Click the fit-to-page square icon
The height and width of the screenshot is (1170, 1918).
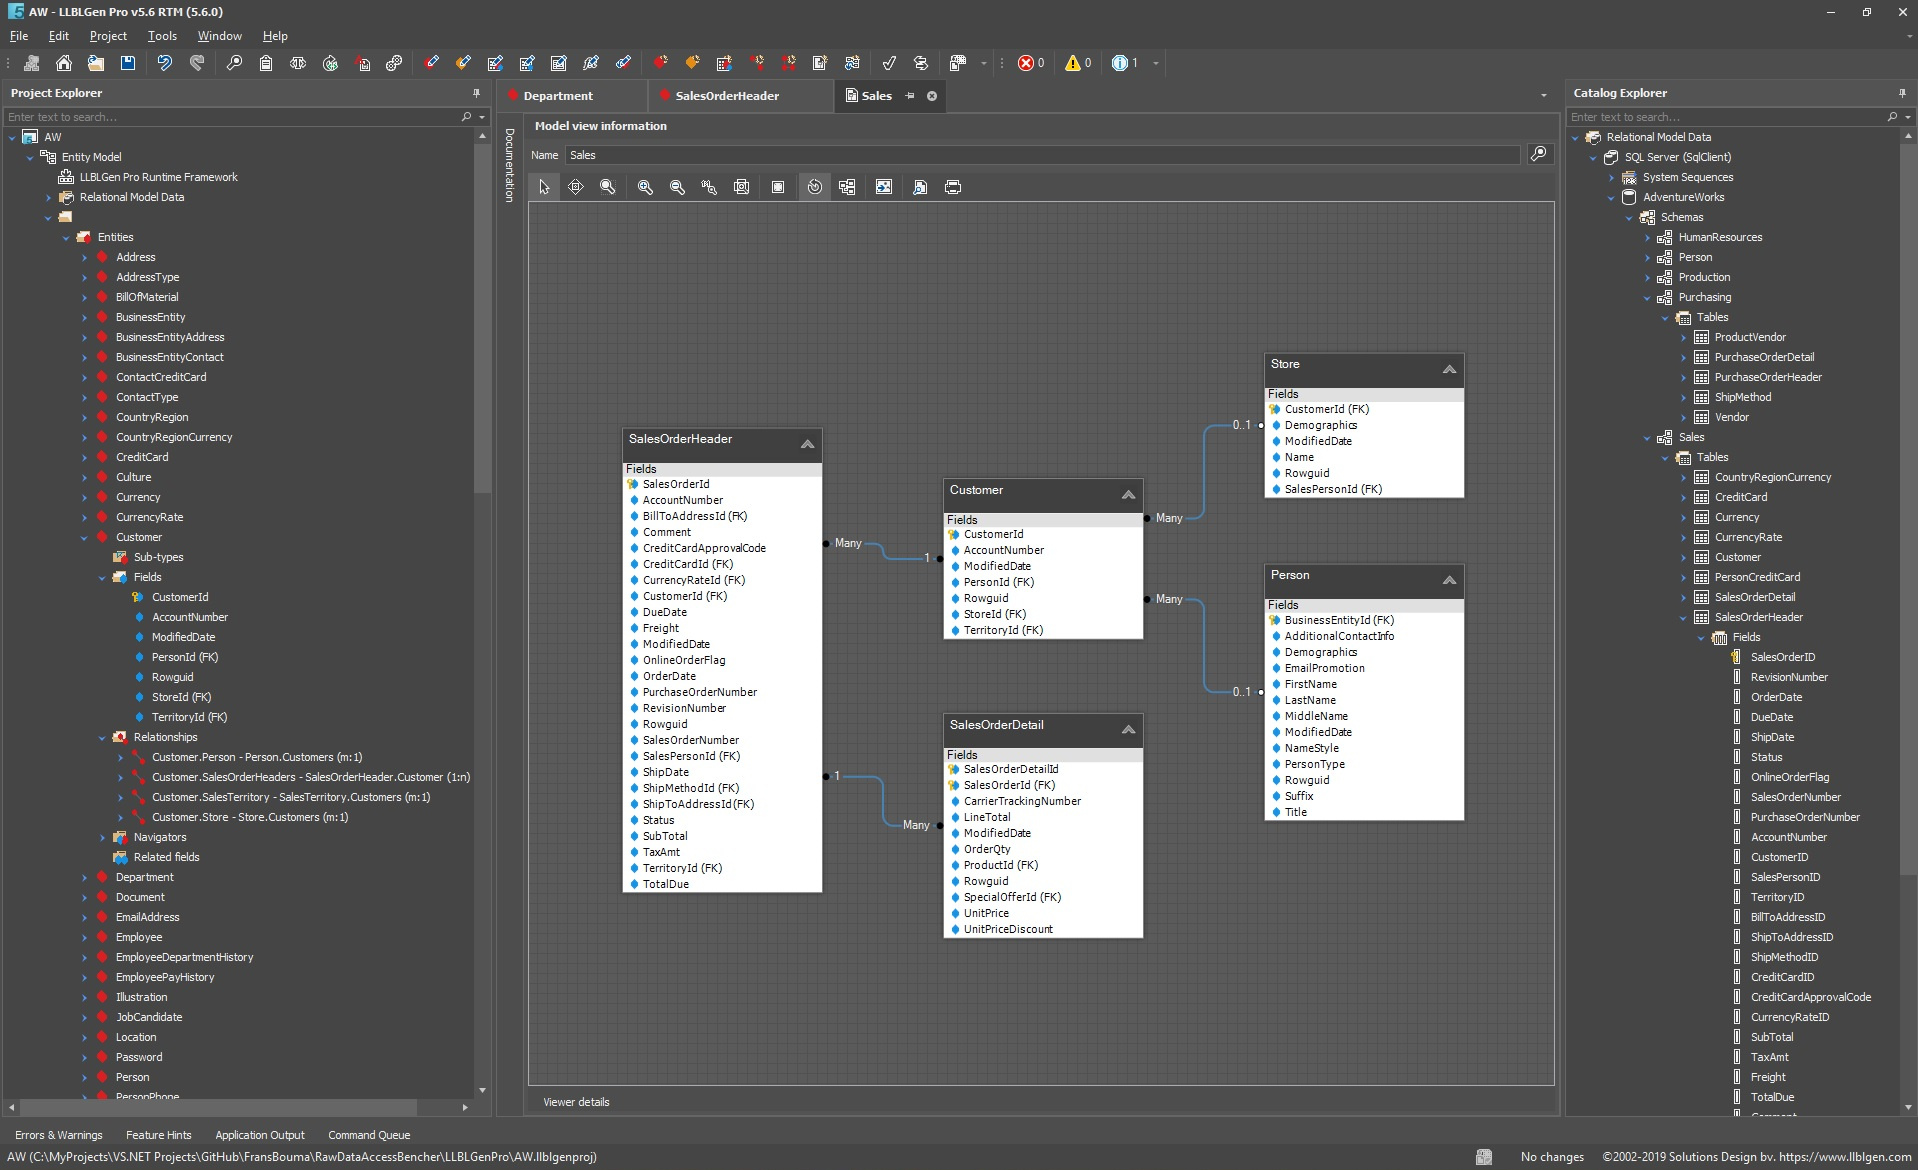click(x=778, y=187)
